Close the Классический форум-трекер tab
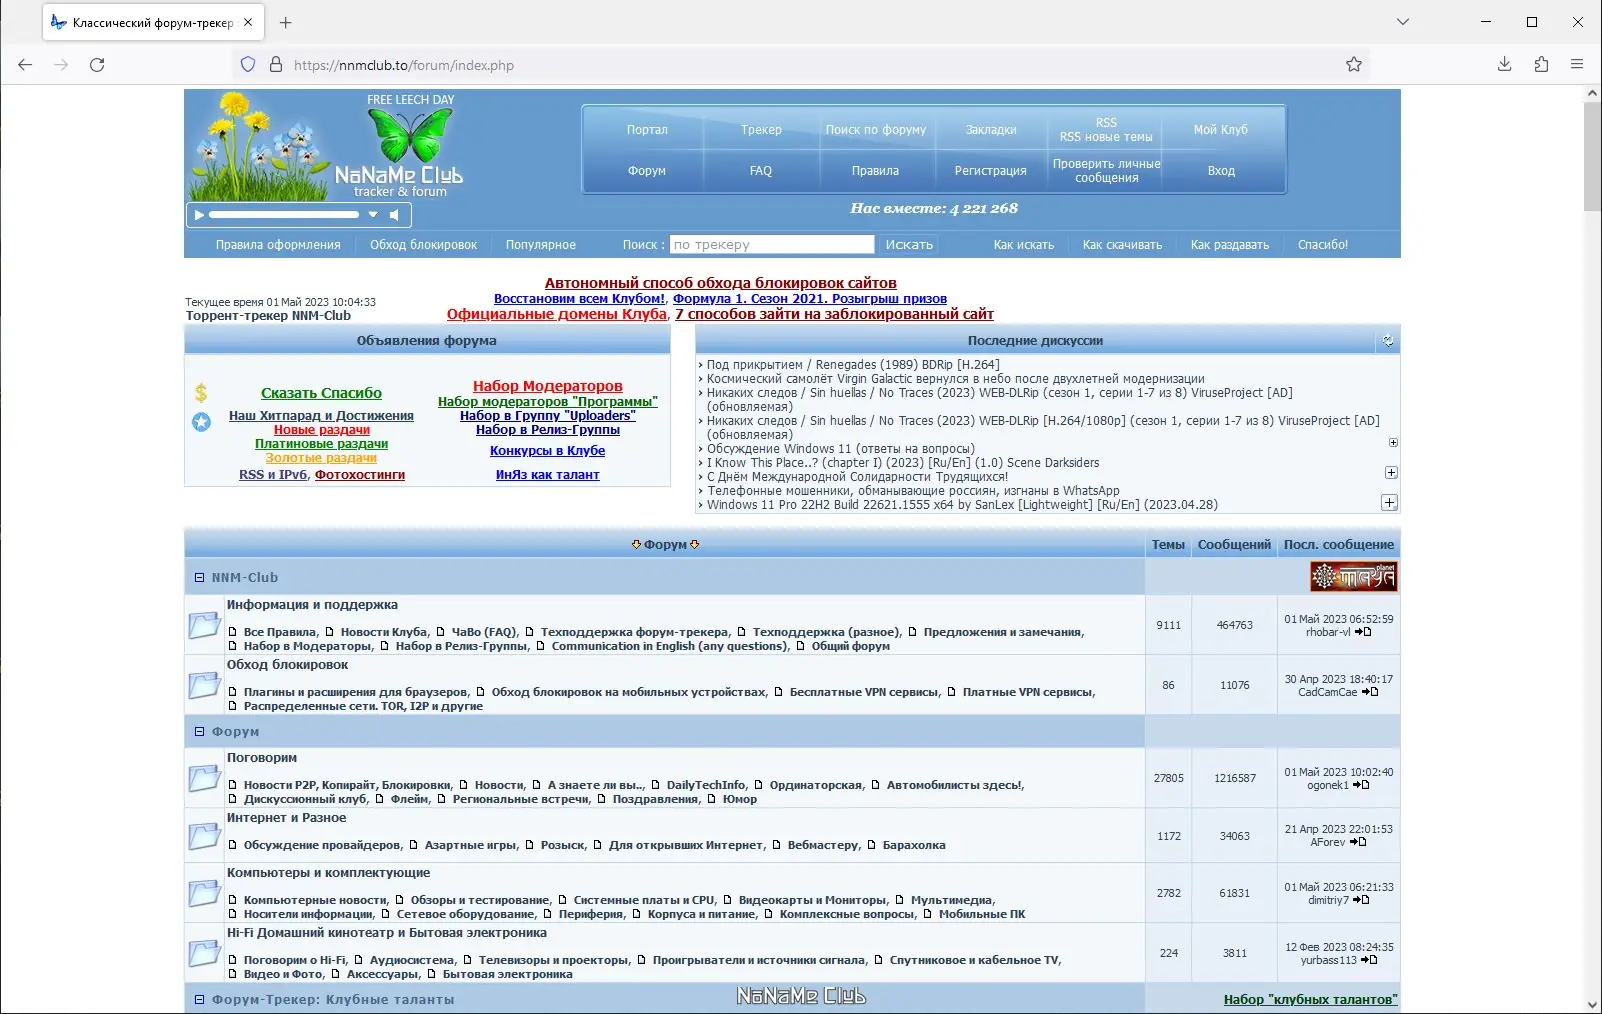This screenshot has height=1014, width=1602. (248, 22)
